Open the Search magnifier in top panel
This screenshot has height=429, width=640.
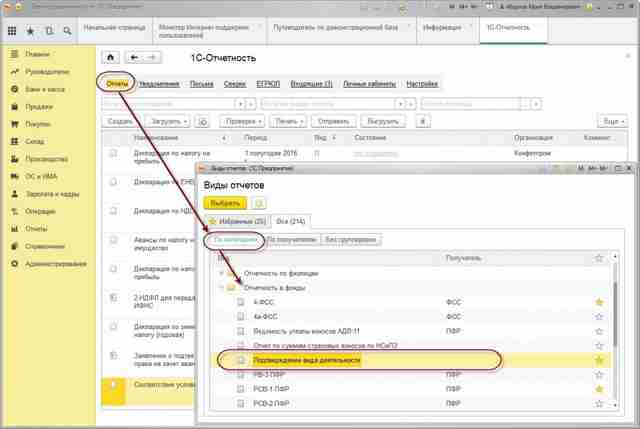[67, 31]
